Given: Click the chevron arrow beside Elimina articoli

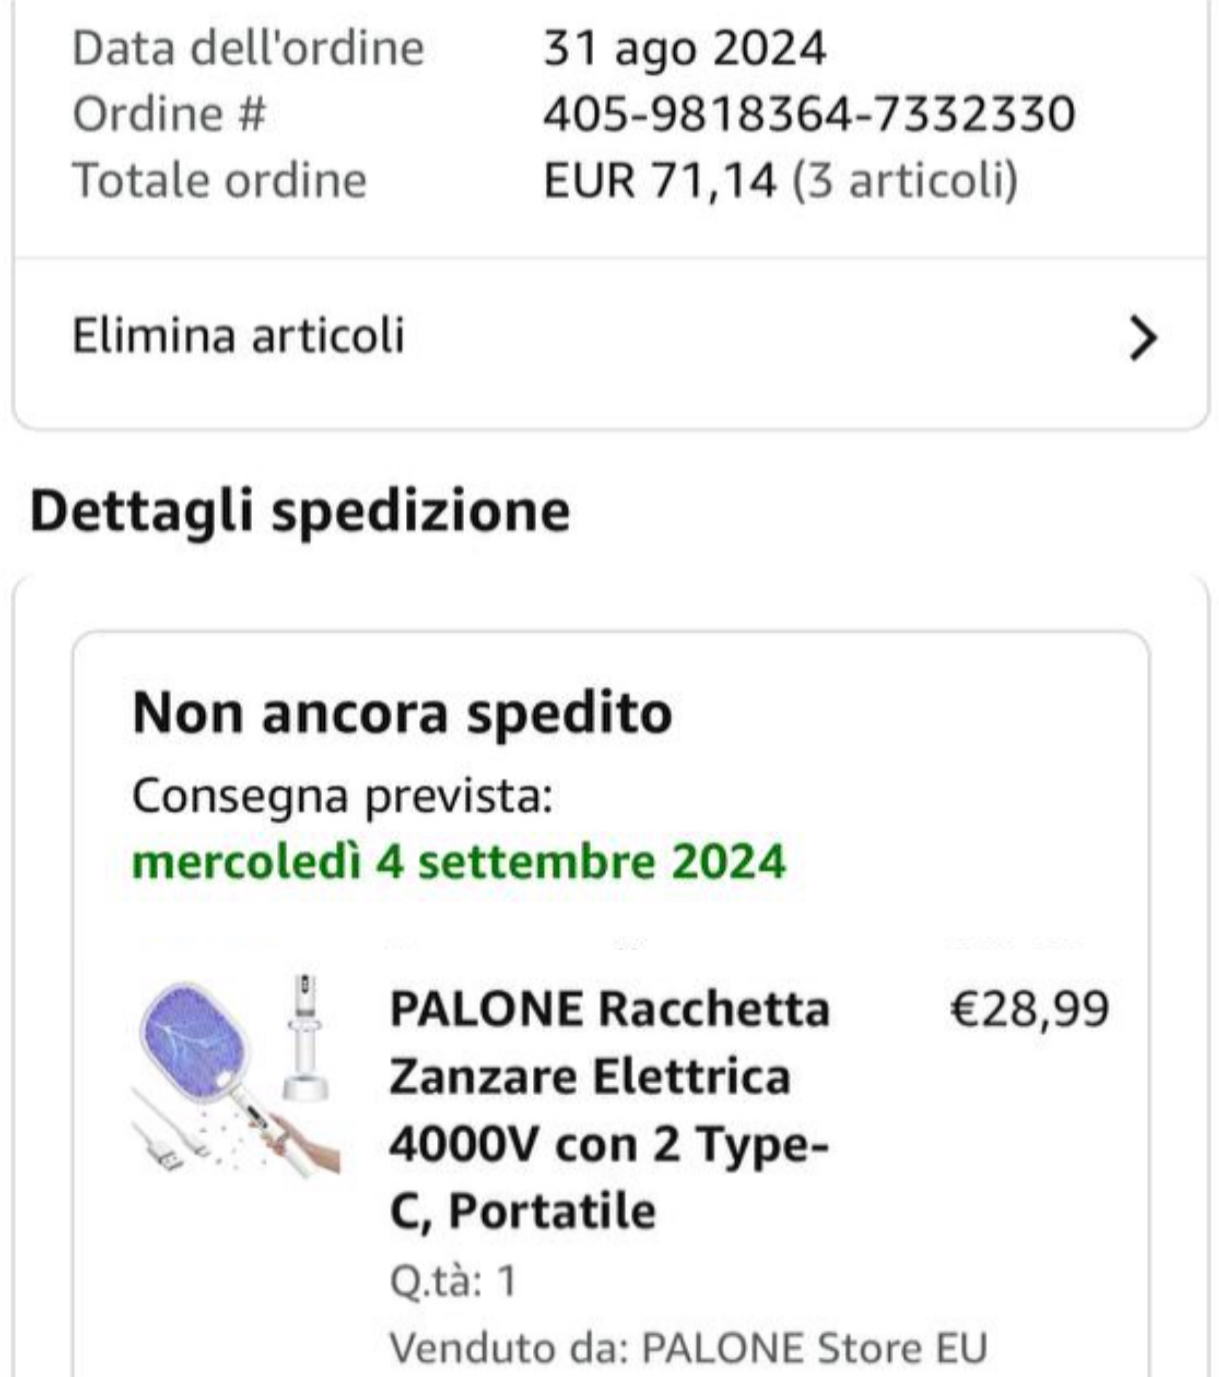Looking at the screenshot, I should pos(1143,337).
